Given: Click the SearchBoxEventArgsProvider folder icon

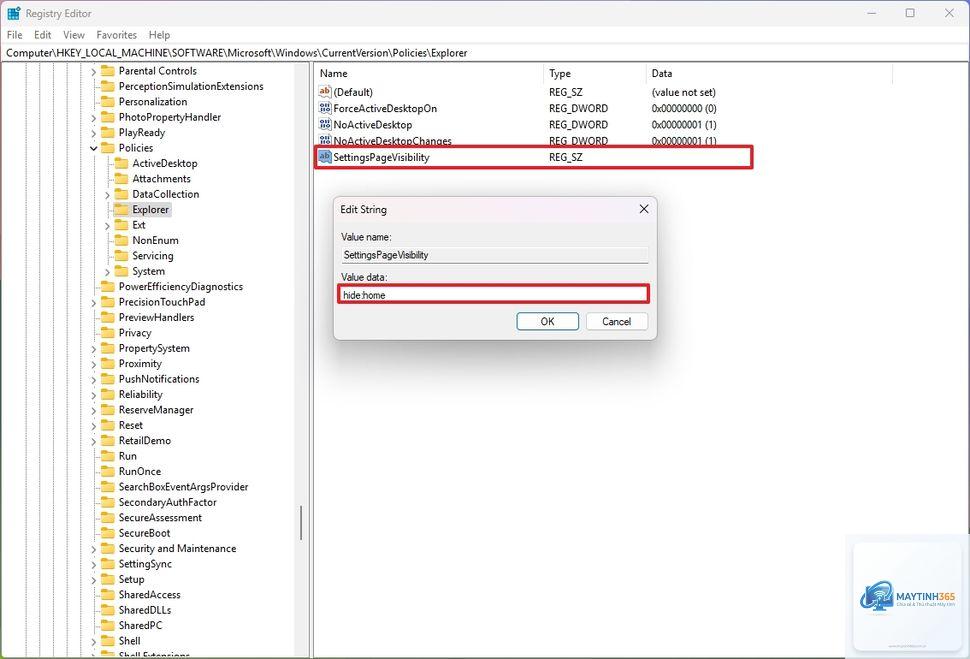Looking at the screenshot, I should coord(108,487).
